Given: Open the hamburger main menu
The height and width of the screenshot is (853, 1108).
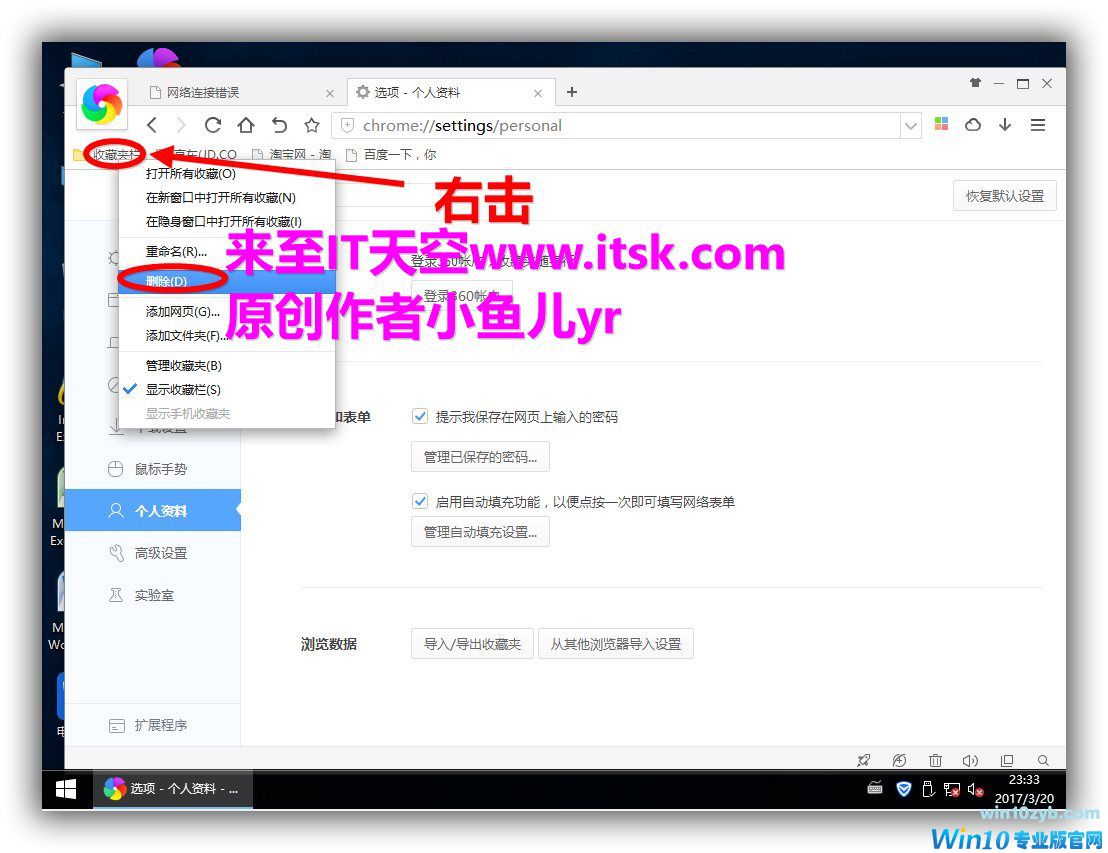Looking at the screenshot, I should click(1038, 125).
